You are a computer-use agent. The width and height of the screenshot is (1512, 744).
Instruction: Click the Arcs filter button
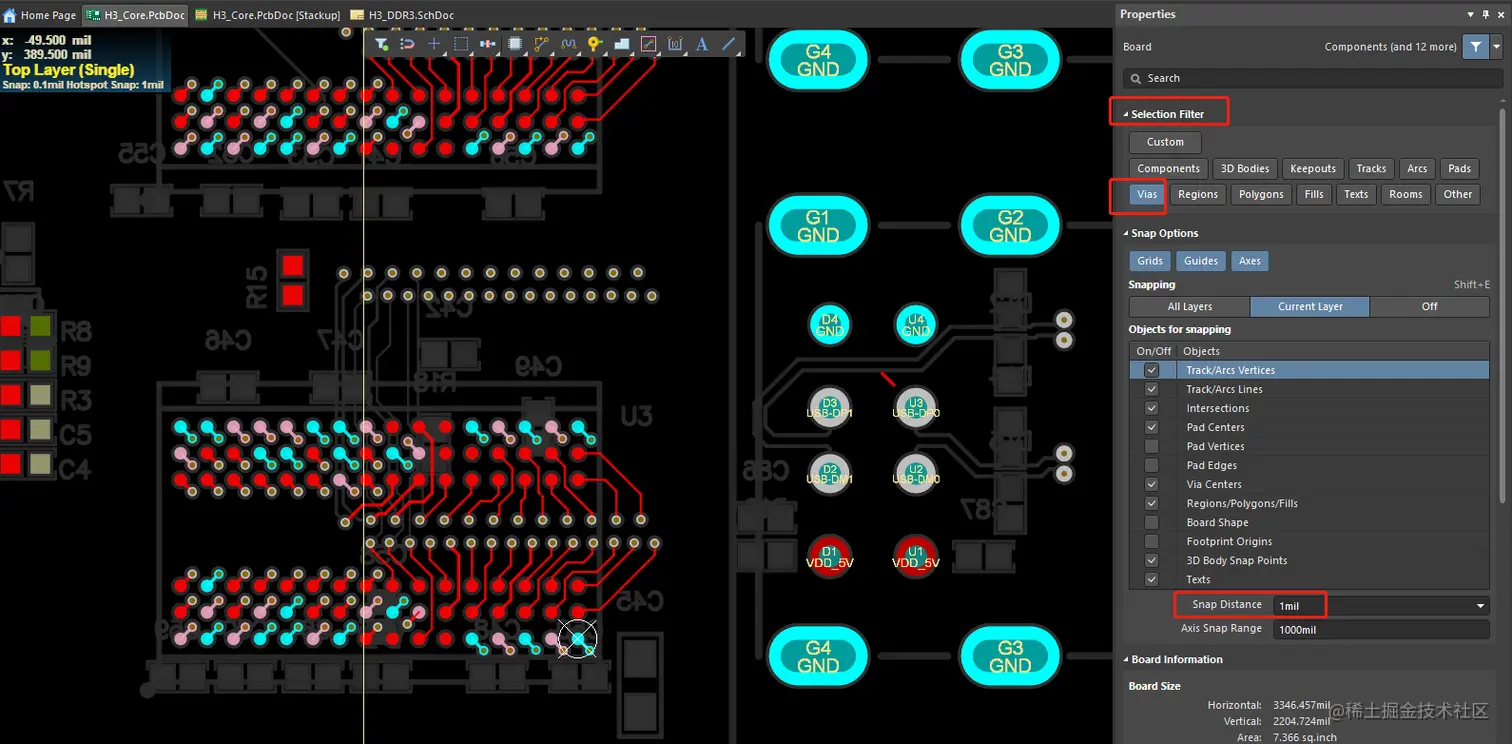(1417, 168)
